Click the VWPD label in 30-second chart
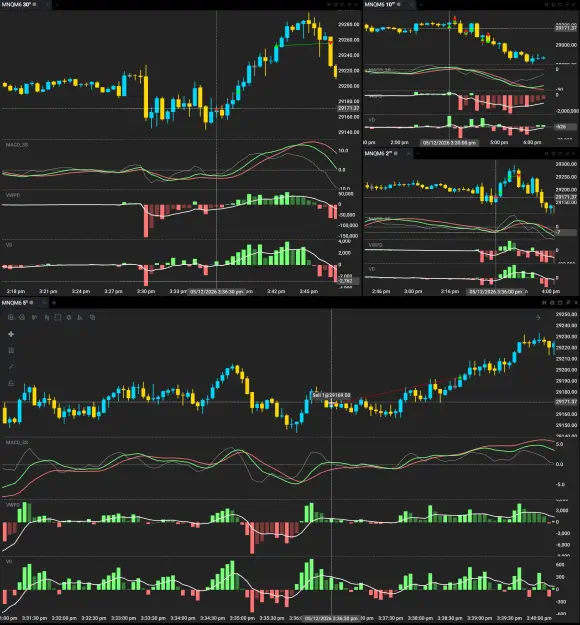Image resolution: width=580 pixels, height=625 pixels. pyautogui.click(x=13, y=195)
